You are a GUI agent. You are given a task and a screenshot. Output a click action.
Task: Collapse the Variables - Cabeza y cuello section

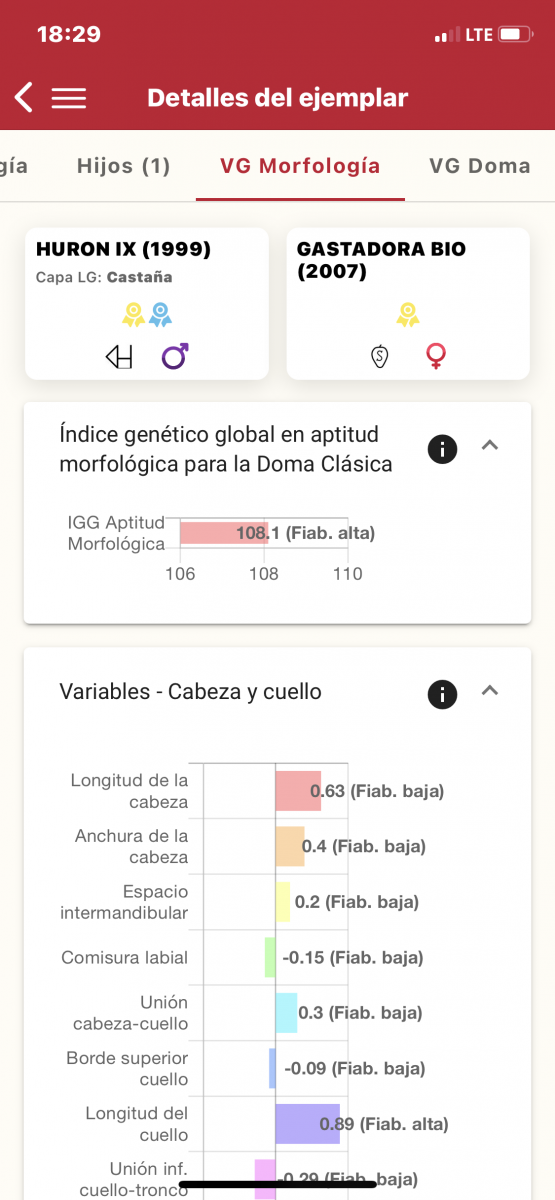[x=490, y=690]
